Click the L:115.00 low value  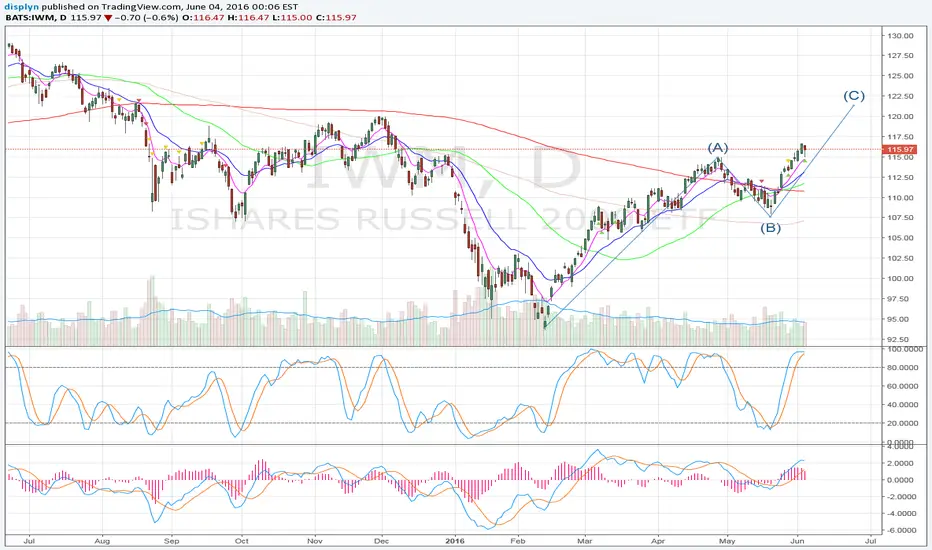(291, 17)
